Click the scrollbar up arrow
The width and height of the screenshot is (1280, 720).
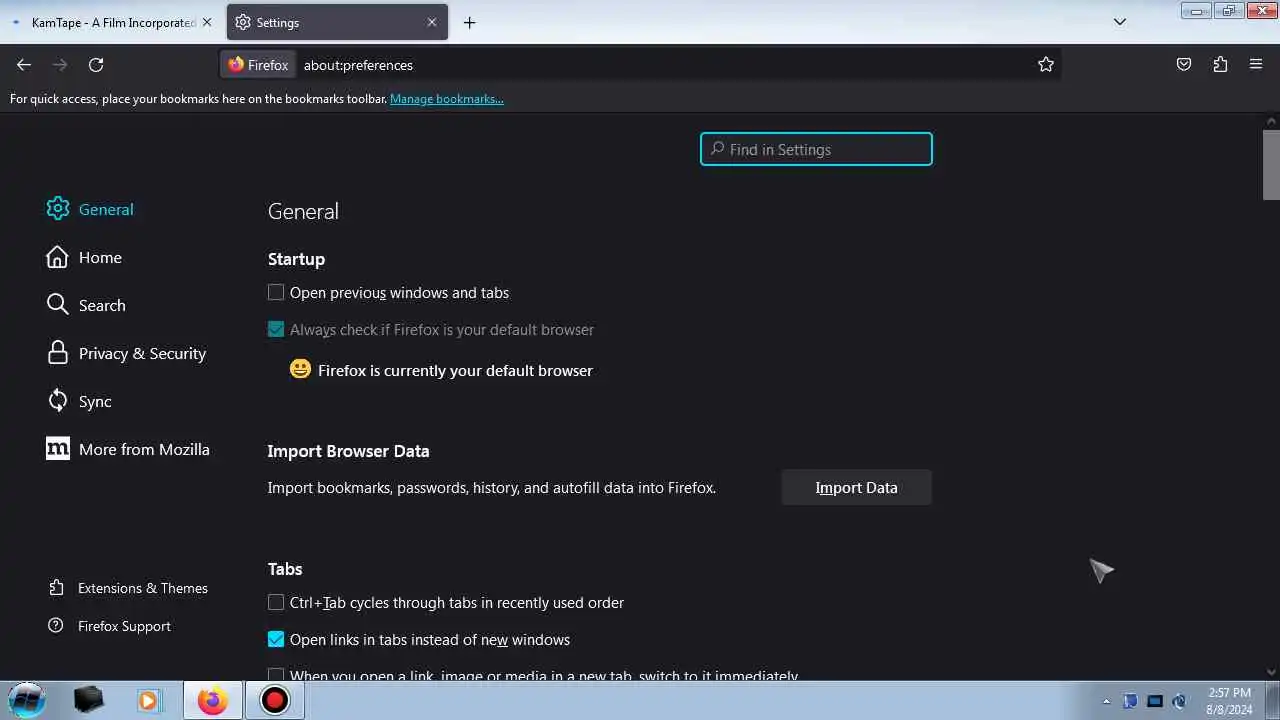(x=1271, y=121)
